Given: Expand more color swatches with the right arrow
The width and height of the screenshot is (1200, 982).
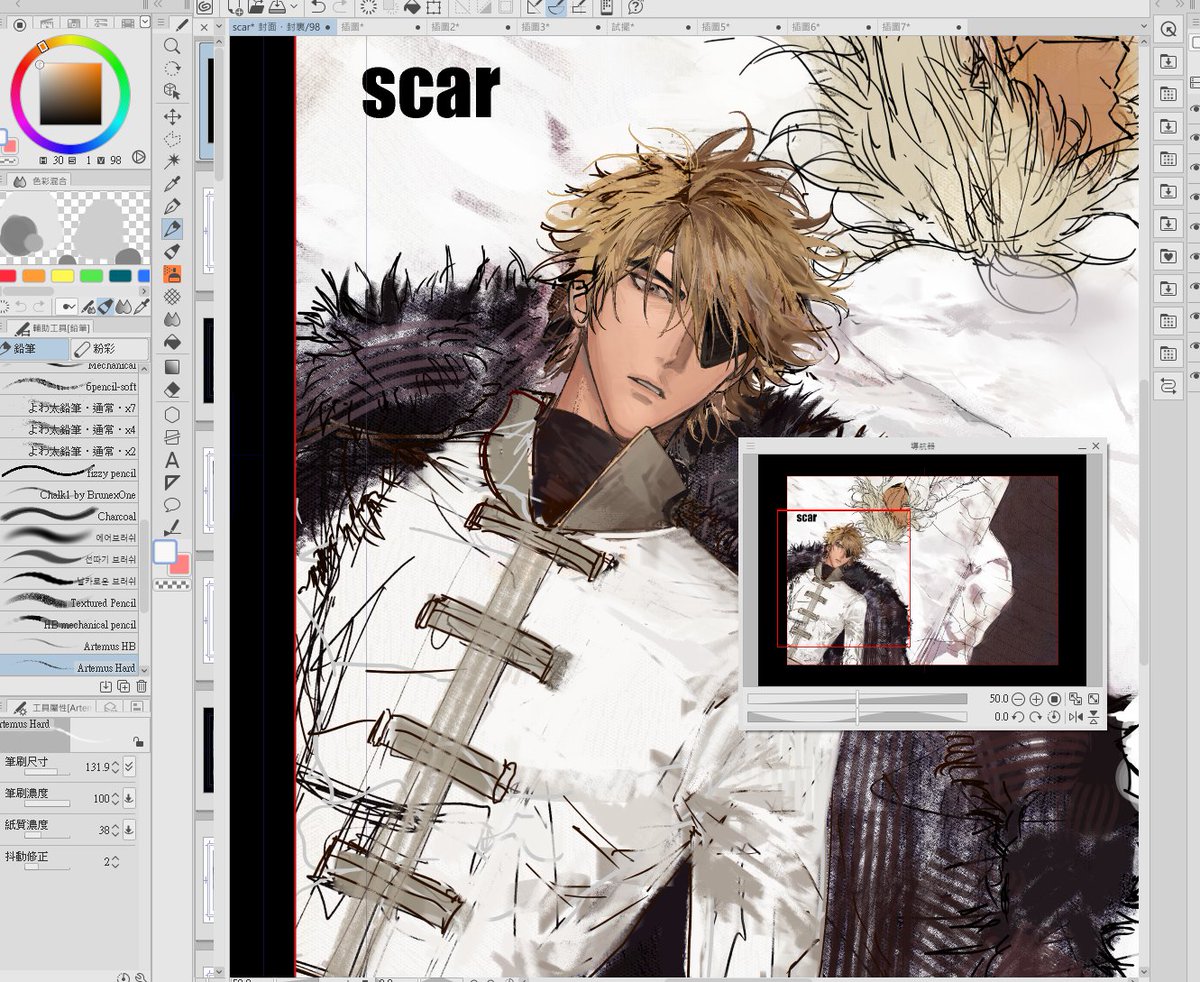Looking at the screenshot, I should click(144, 291).
